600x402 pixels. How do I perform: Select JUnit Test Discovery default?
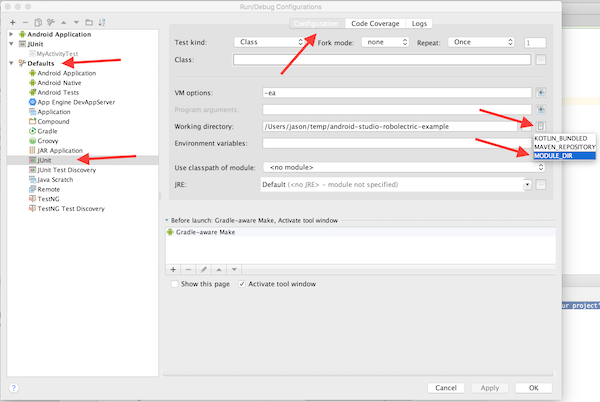67,170
